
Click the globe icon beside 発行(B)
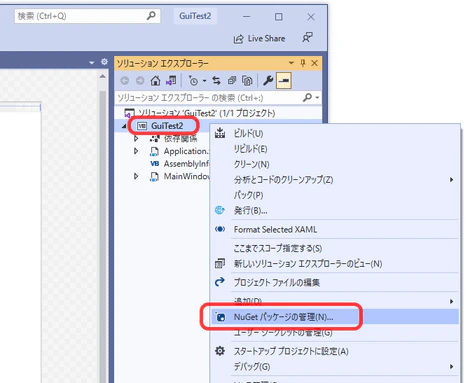[x=220, y=210]
